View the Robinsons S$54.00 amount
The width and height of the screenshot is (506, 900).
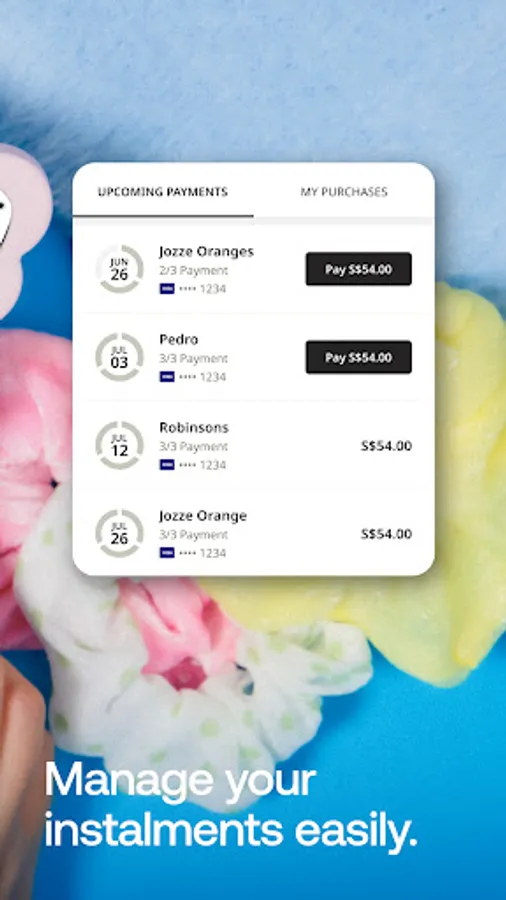pos(386,446)
